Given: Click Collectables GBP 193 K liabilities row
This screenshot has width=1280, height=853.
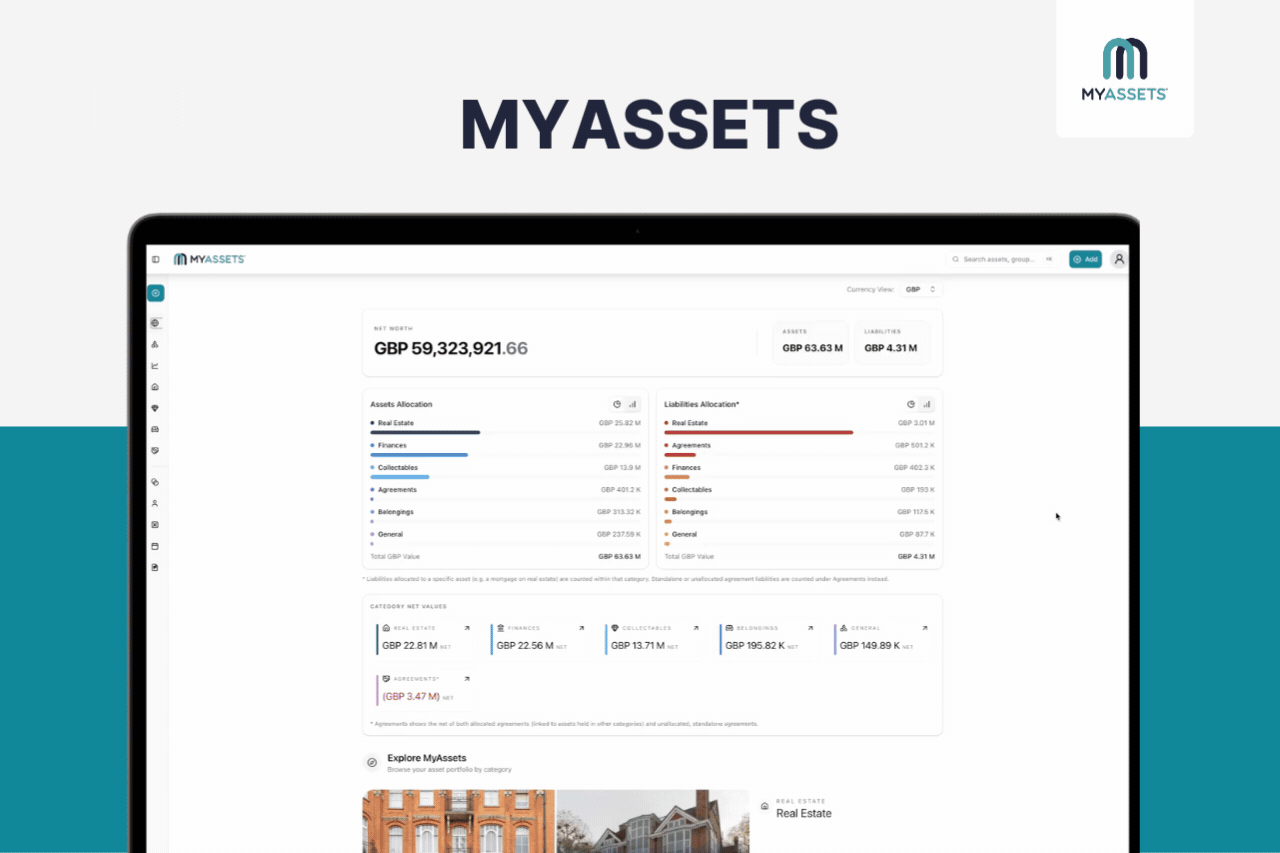Looking at the screenshot, I should click(x=799, y=493).
